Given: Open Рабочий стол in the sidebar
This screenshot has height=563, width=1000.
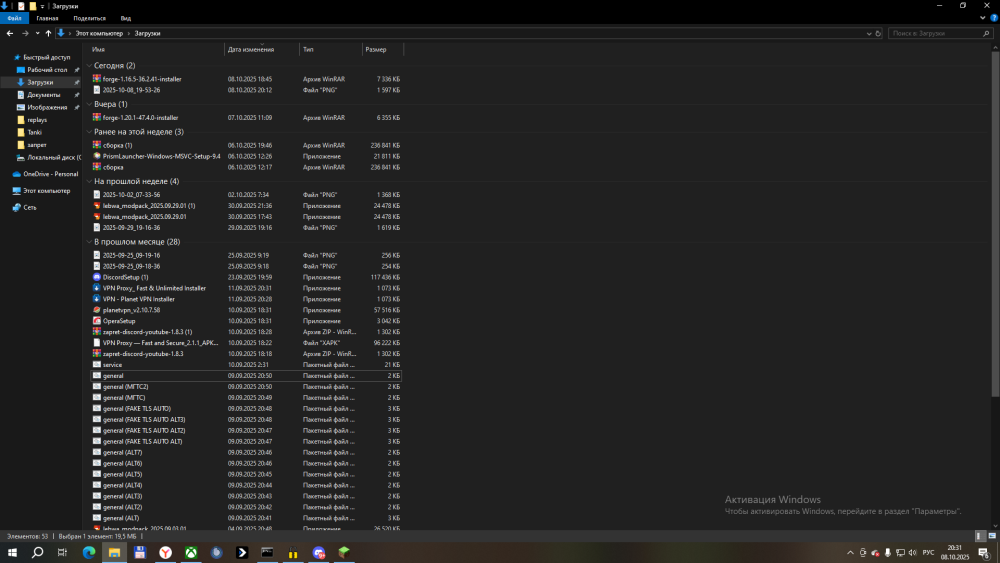Looking at the screenshot, I should [x=47, y=69].
